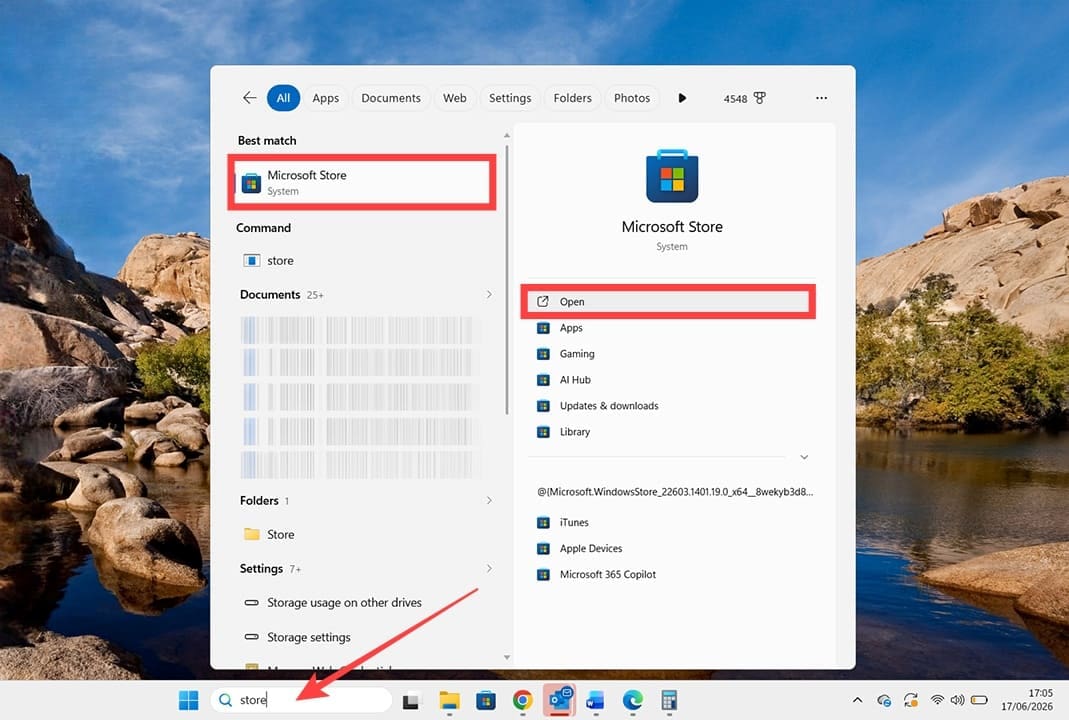Click the store command window icon
Image resolution: width=1069 pixels, height=720 pixels.
point(252,260)
